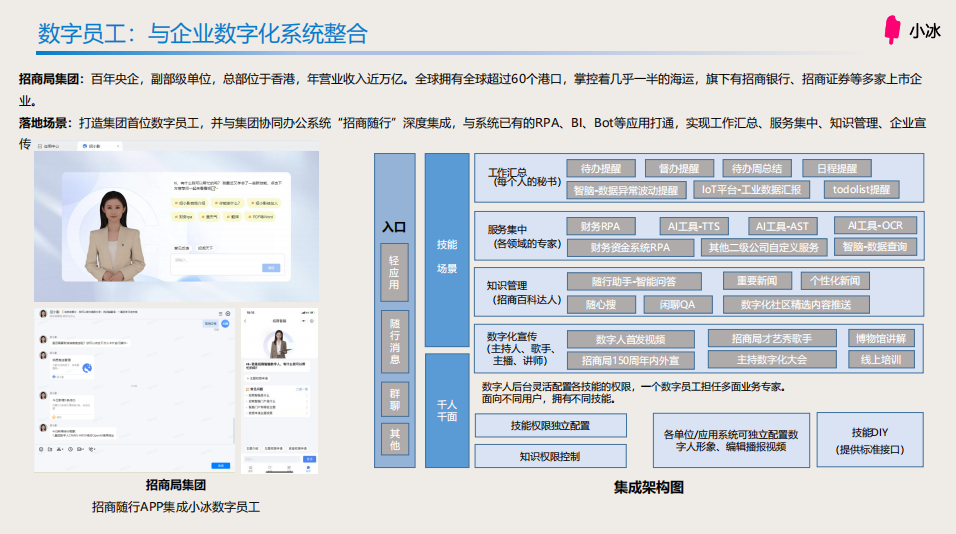Select the 督办提醒 box
The image size is (956, 534).
point(679,168)
